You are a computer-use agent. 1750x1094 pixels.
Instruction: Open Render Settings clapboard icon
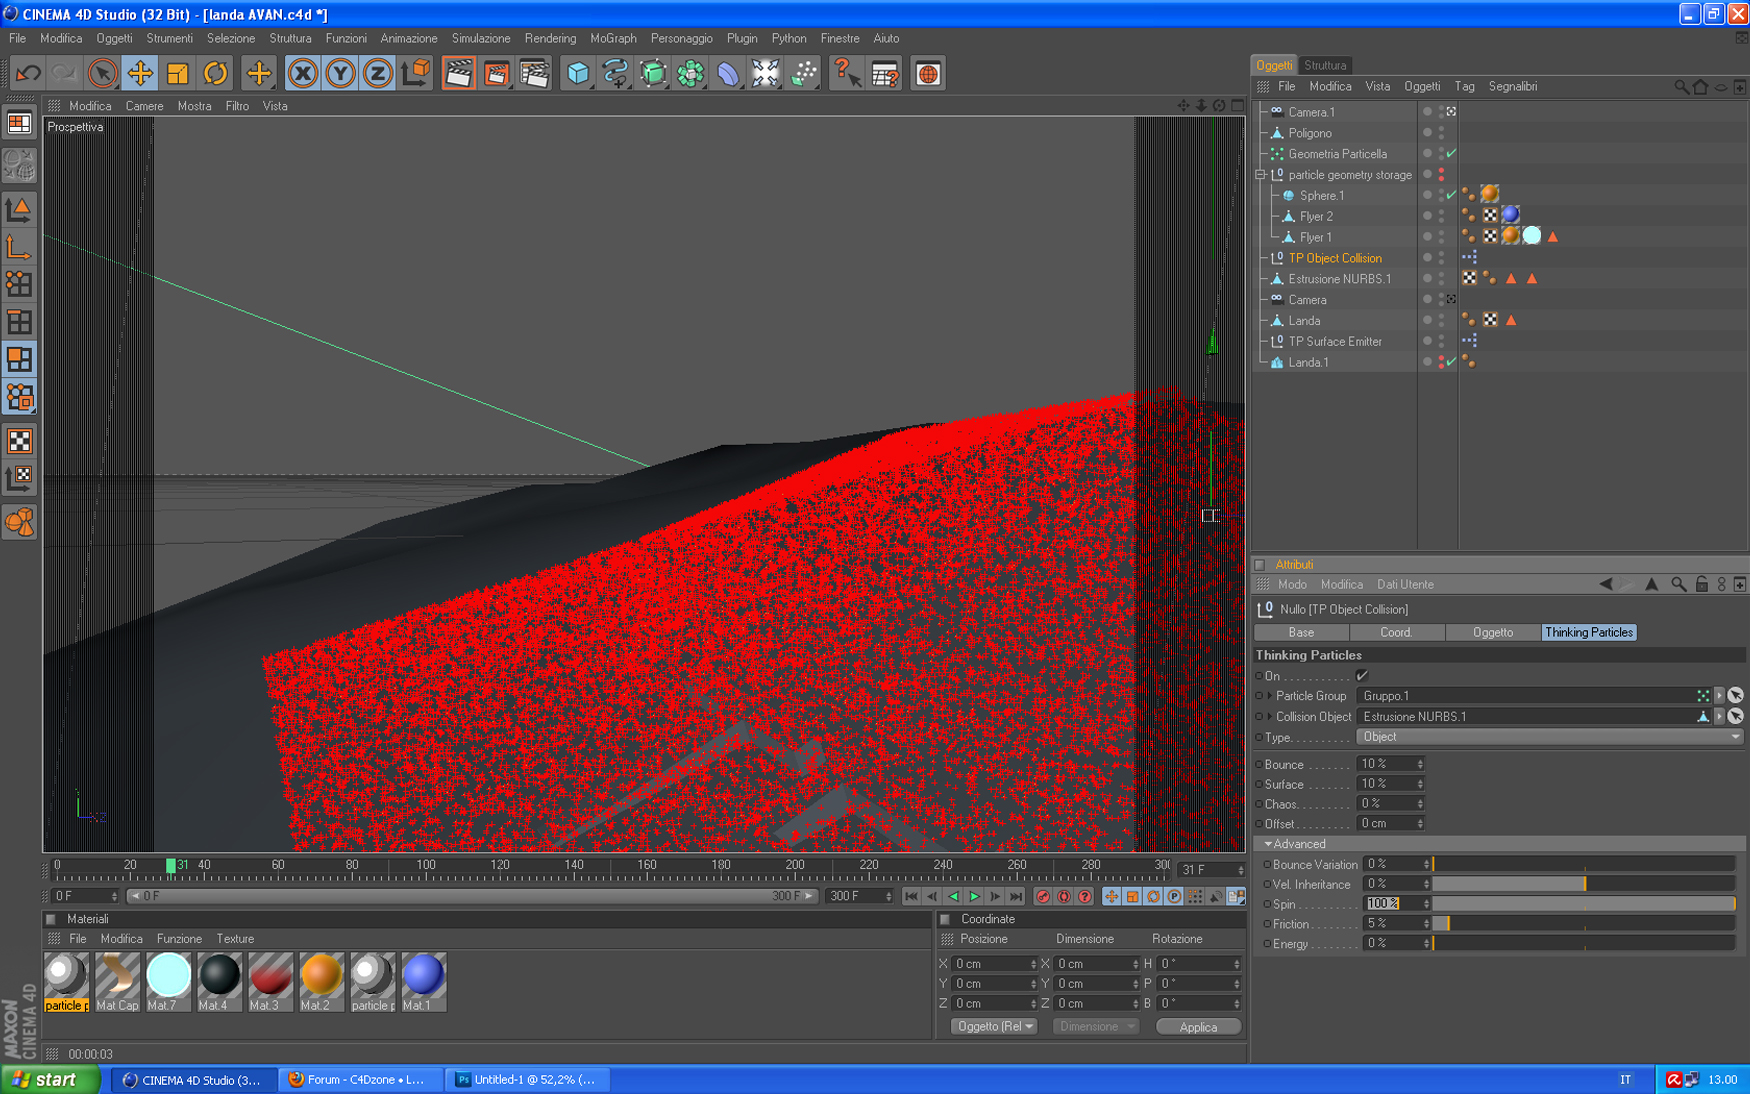[534, 73]
